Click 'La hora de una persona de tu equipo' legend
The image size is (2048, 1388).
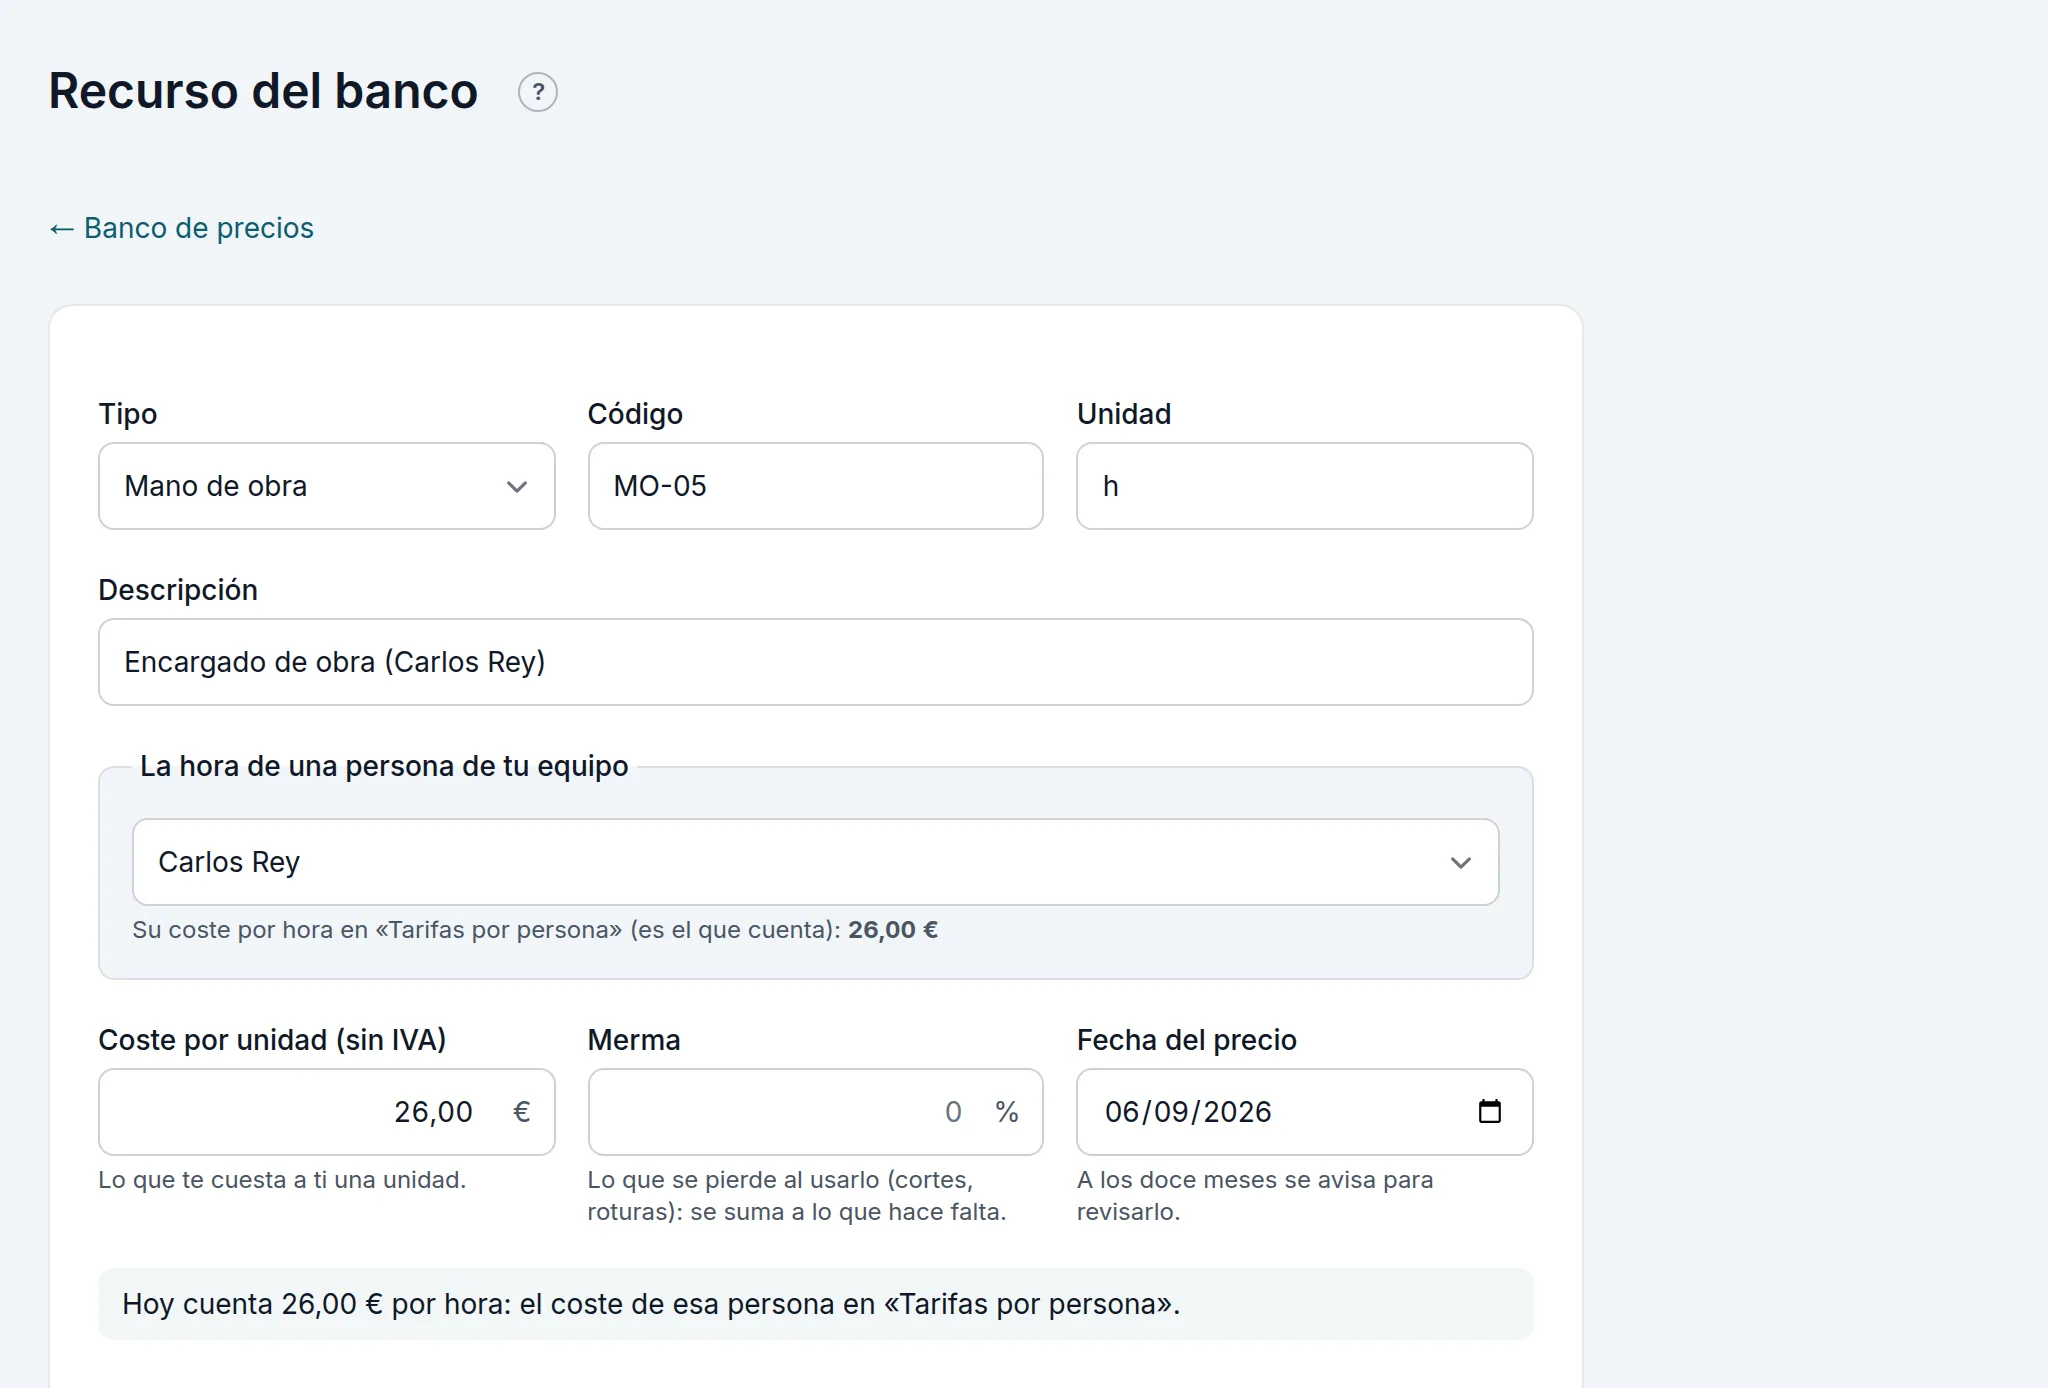tap(384, 766)
